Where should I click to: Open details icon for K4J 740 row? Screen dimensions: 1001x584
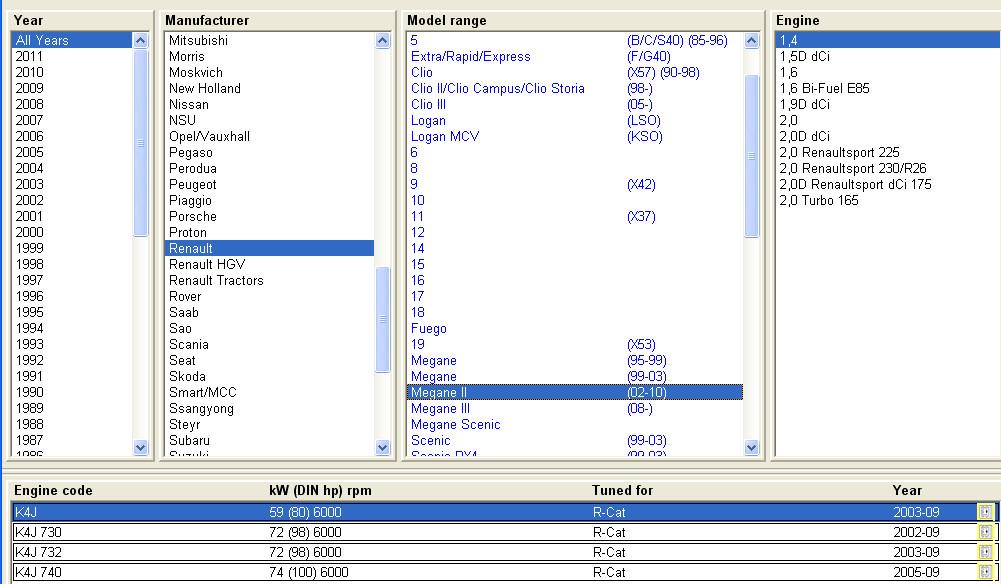pos(986,572)
